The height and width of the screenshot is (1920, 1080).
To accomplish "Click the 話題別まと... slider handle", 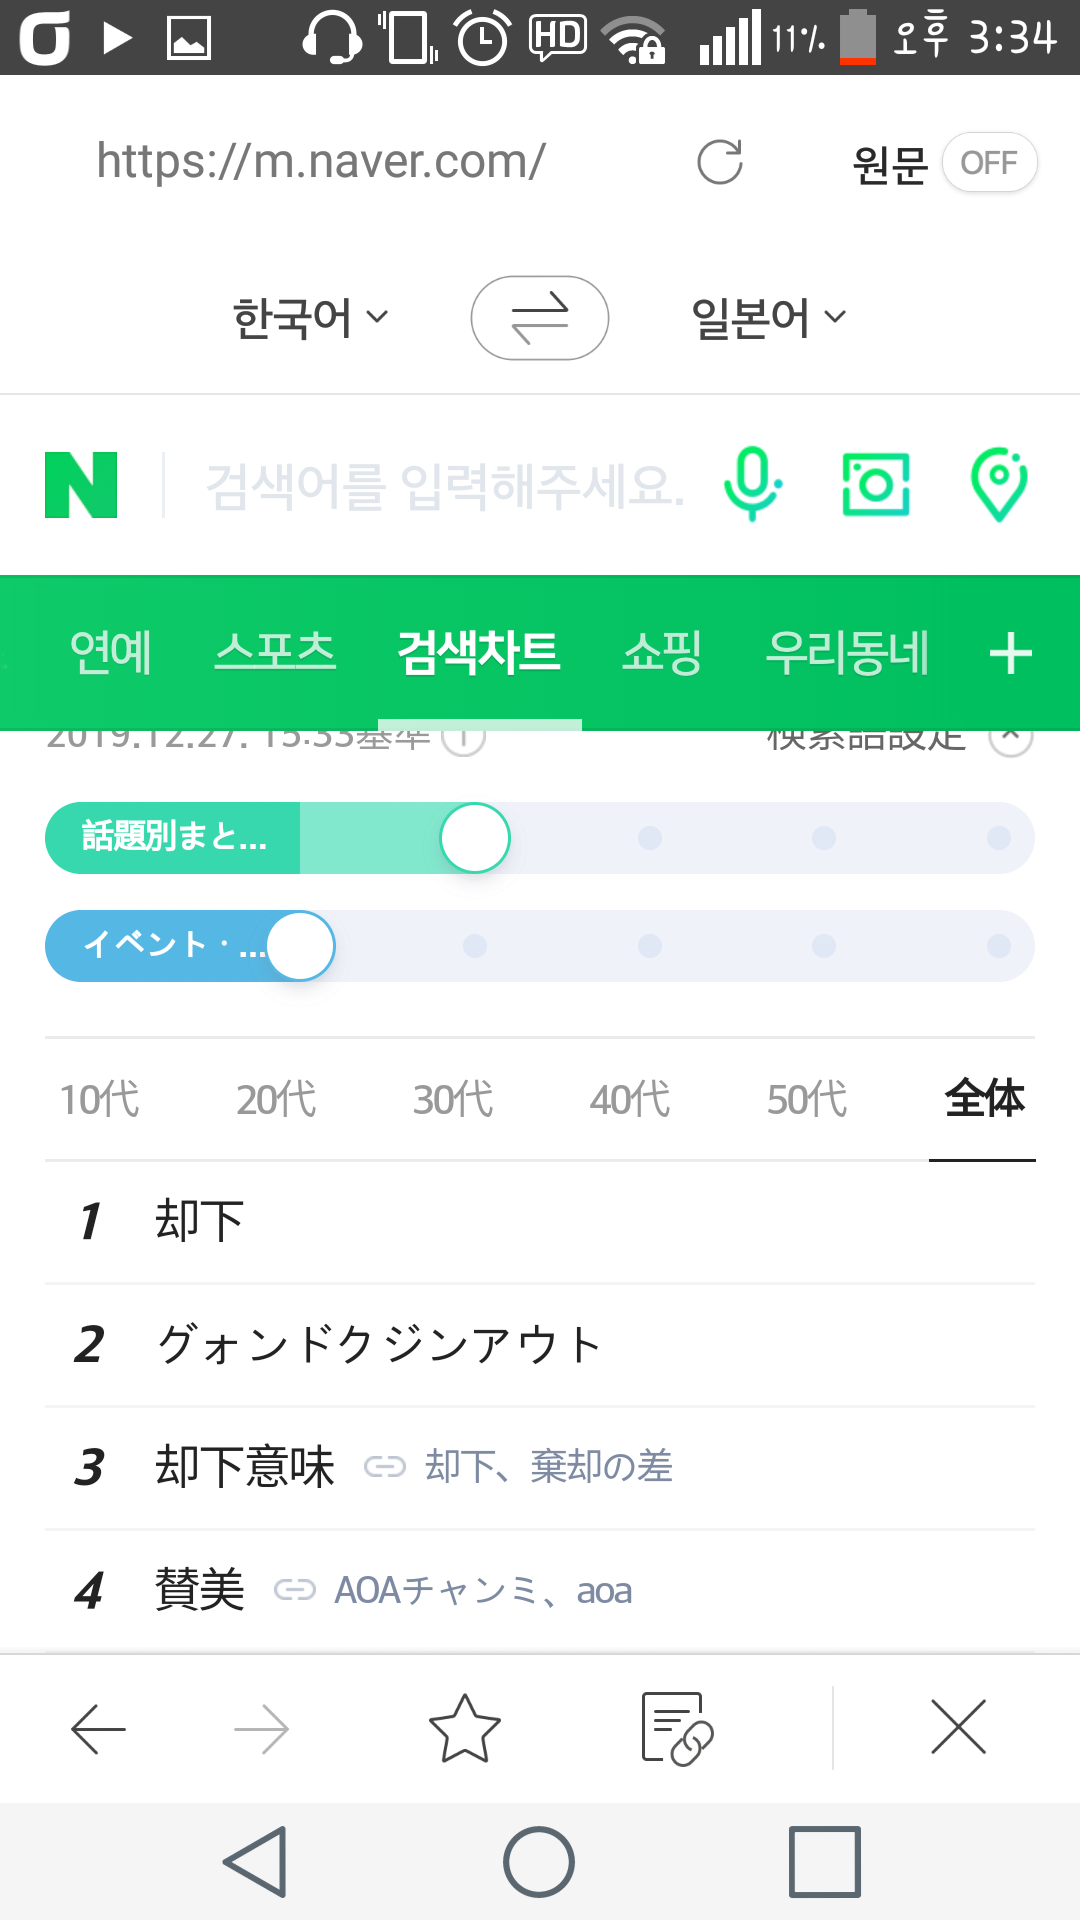I will tap(475, 838).
